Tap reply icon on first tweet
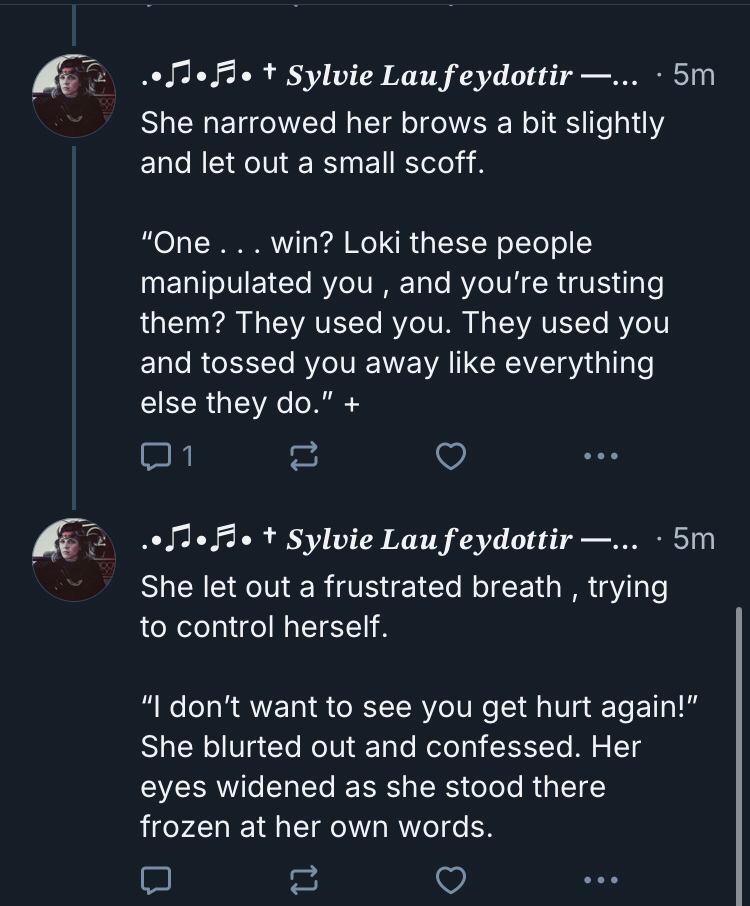 (156, 456)
